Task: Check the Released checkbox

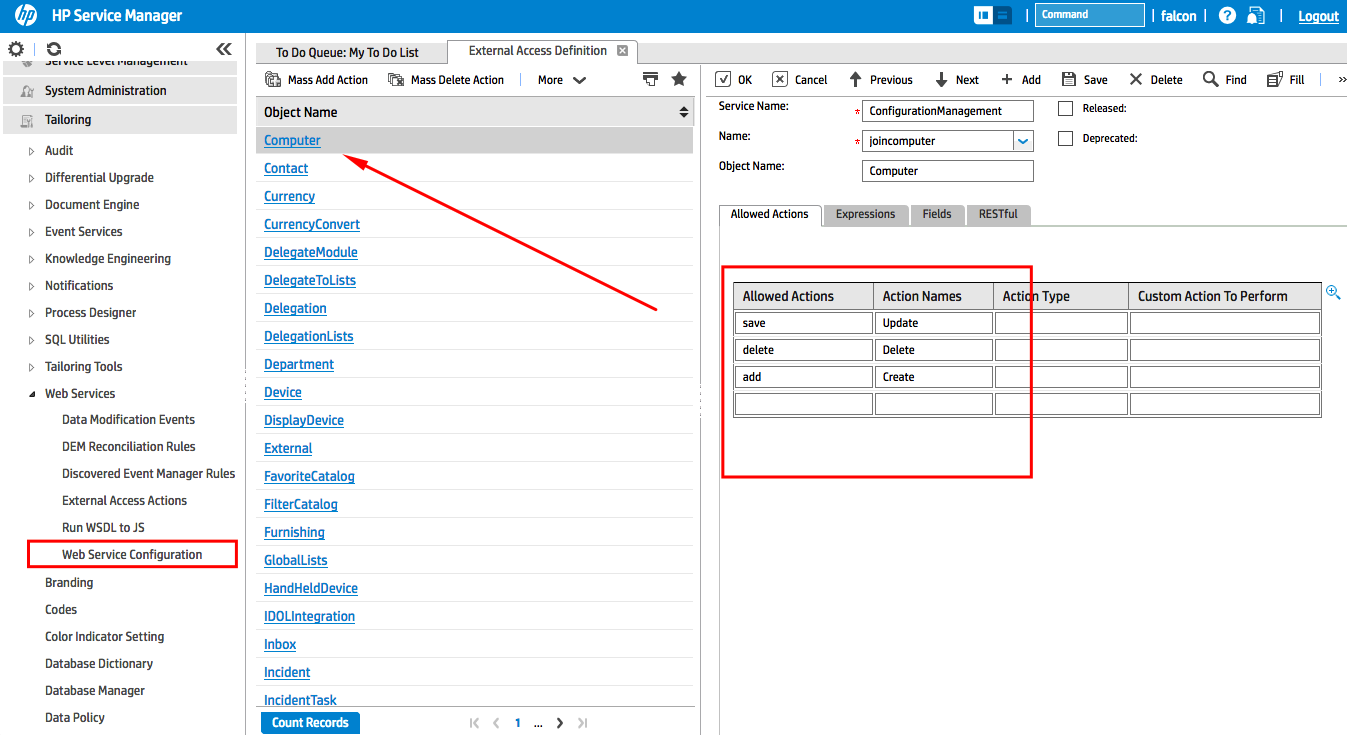Action: pos(1064,109)
